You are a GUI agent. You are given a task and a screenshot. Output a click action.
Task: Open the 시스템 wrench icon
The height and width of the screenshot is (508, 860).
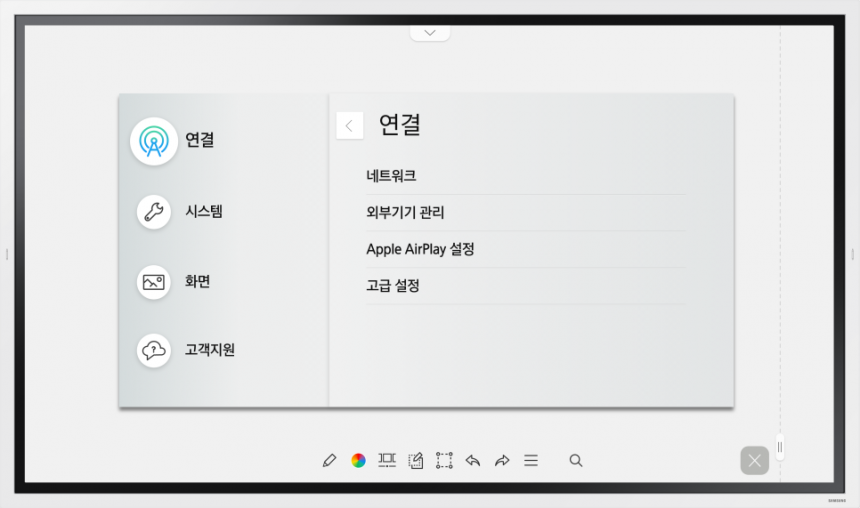click(x=154, y=212)
